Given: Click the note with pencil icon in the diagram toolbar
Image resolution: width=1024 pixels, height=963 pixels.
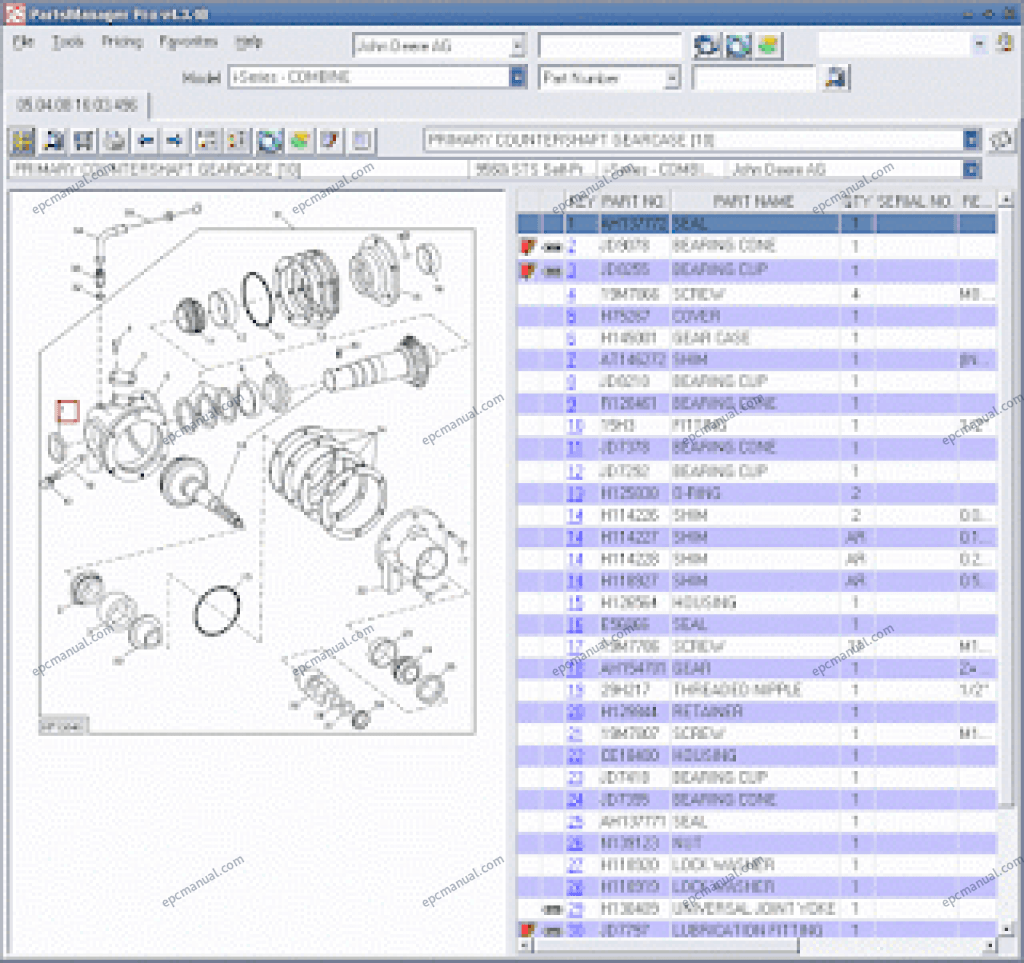Looking at the screenshot, I should (330, 140).
